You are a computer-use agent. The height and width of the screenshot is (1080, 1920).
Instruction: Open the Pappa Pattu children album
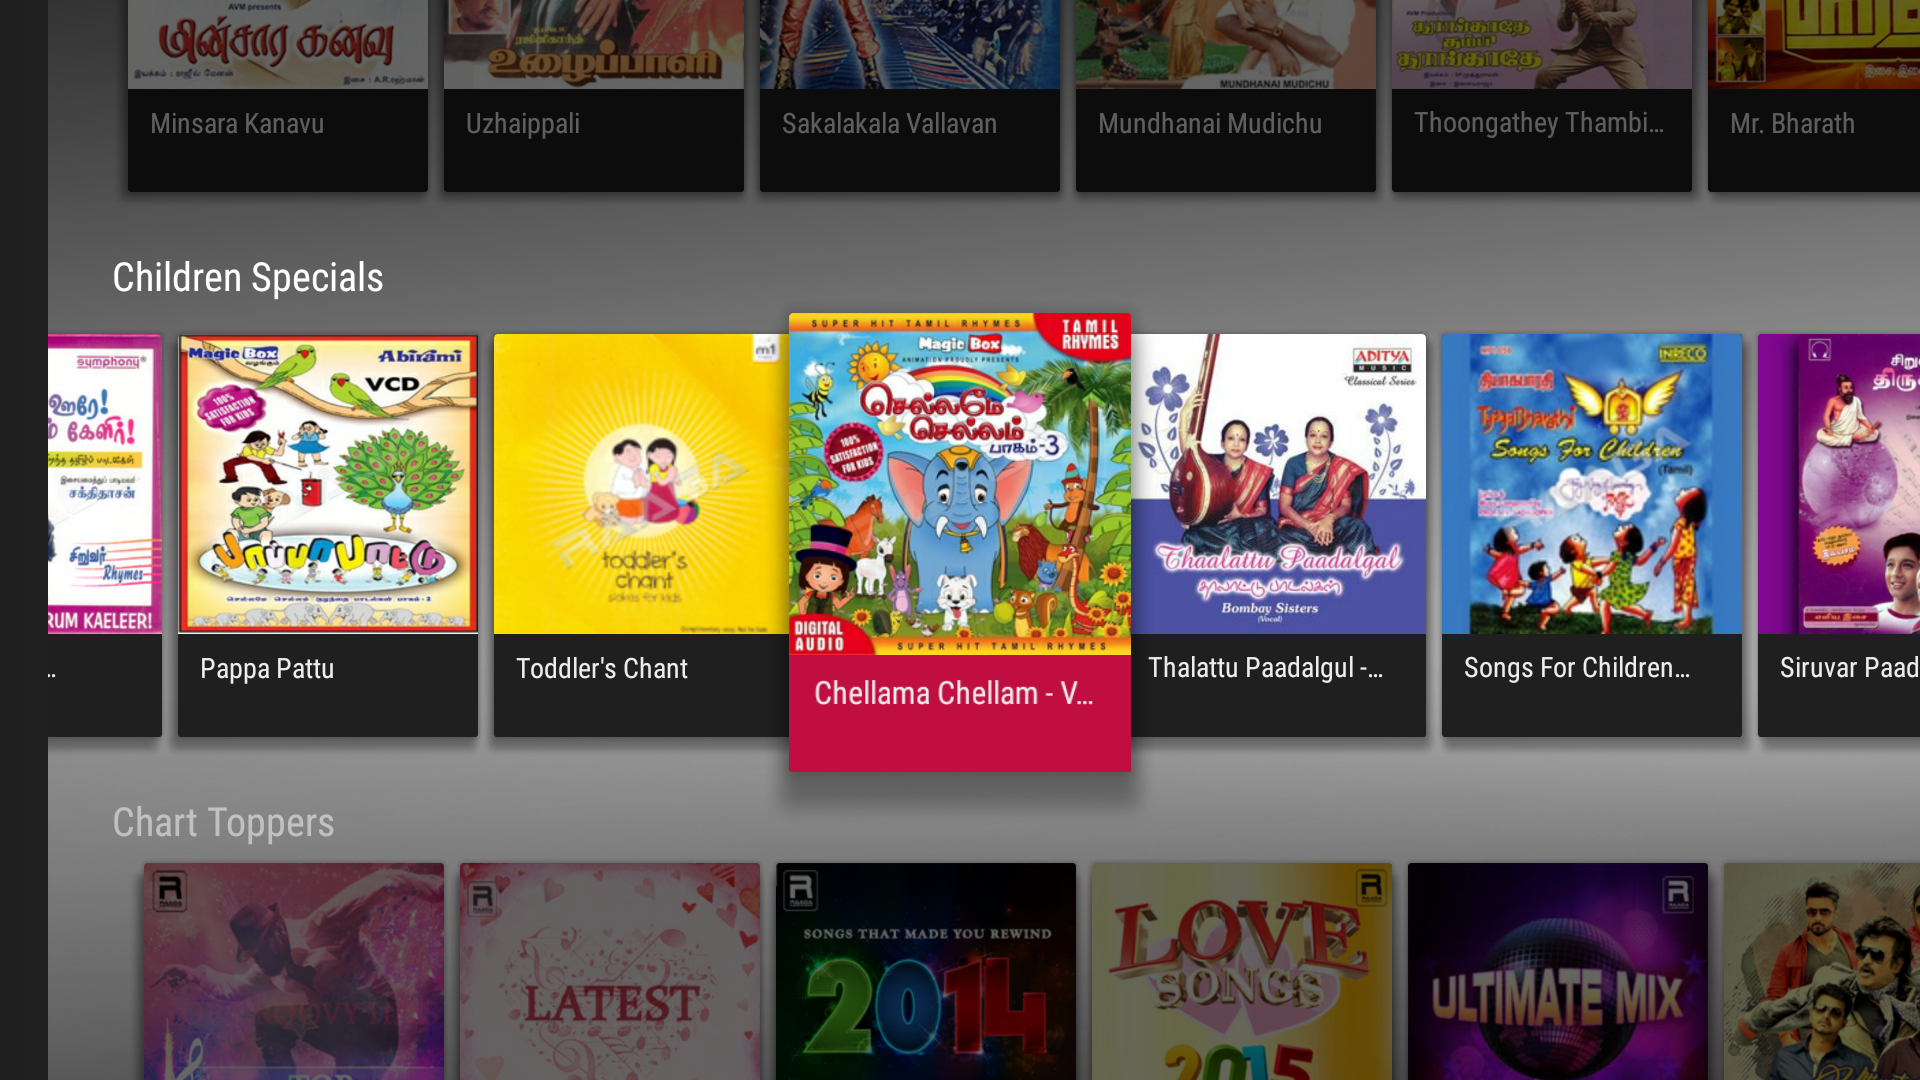[x=328, y=536]
